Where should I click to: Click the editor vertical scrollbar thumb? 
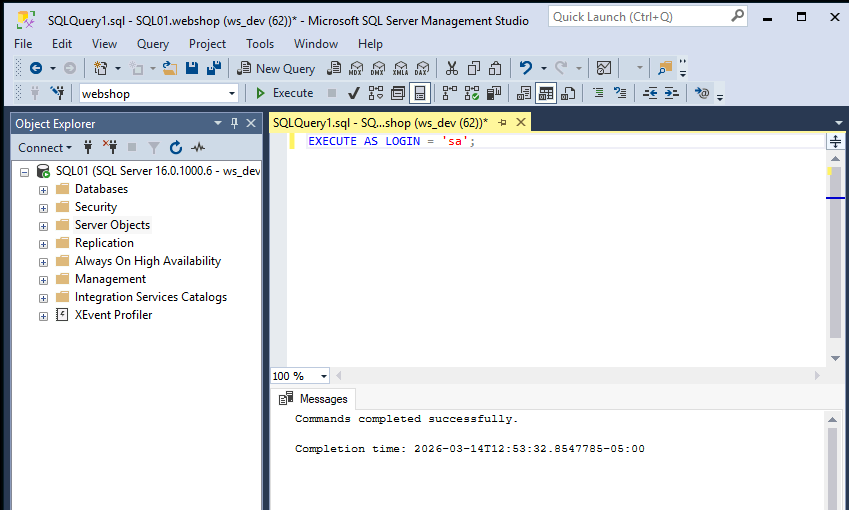[835, 252]
